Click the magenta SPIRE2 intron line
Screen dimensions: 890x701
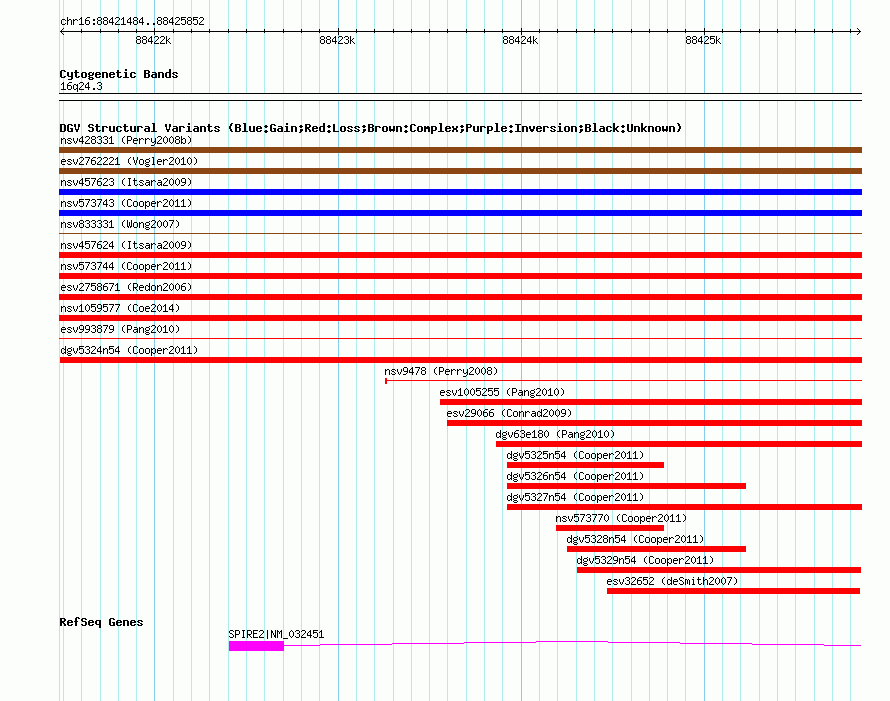click(573, 642)
